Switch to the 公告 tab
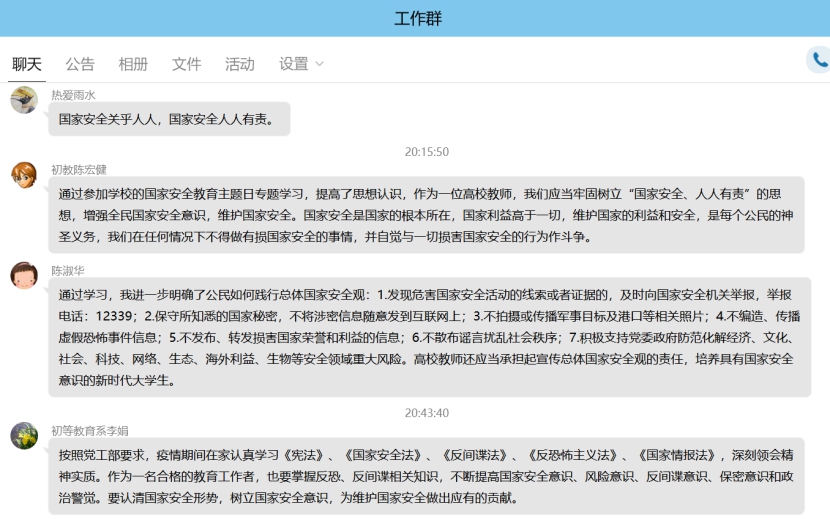 tap(80, 64)
